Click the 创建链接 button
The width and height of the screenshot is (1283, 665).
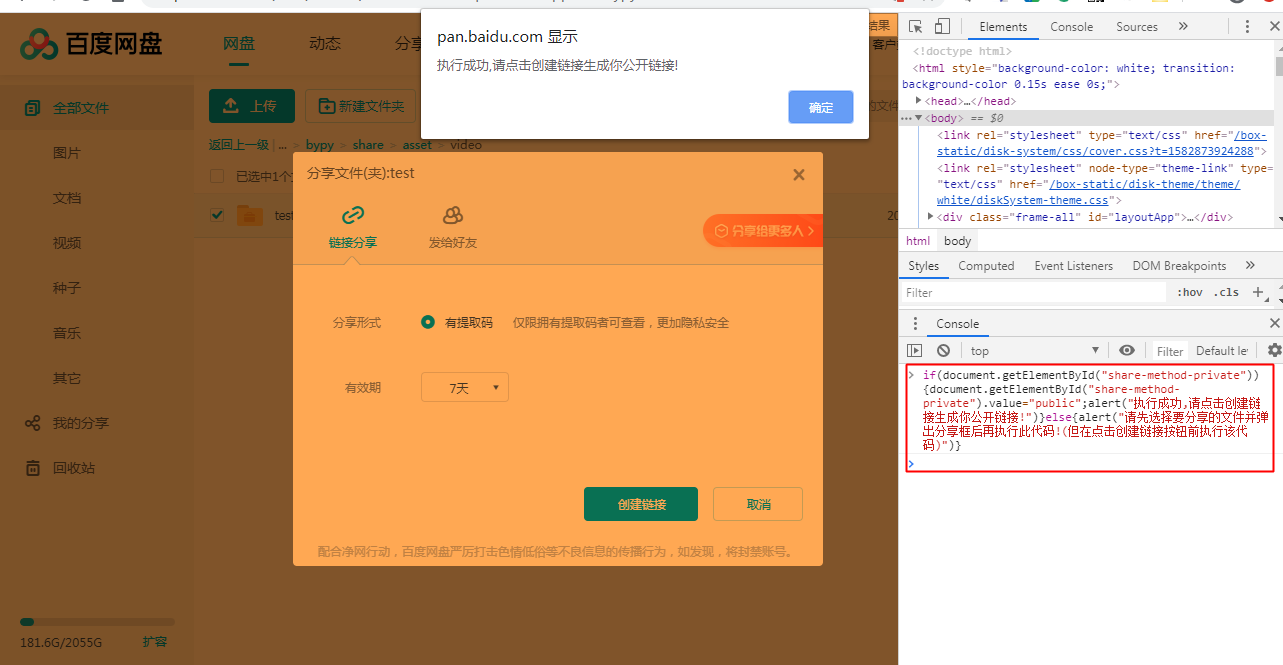point(641,504)
